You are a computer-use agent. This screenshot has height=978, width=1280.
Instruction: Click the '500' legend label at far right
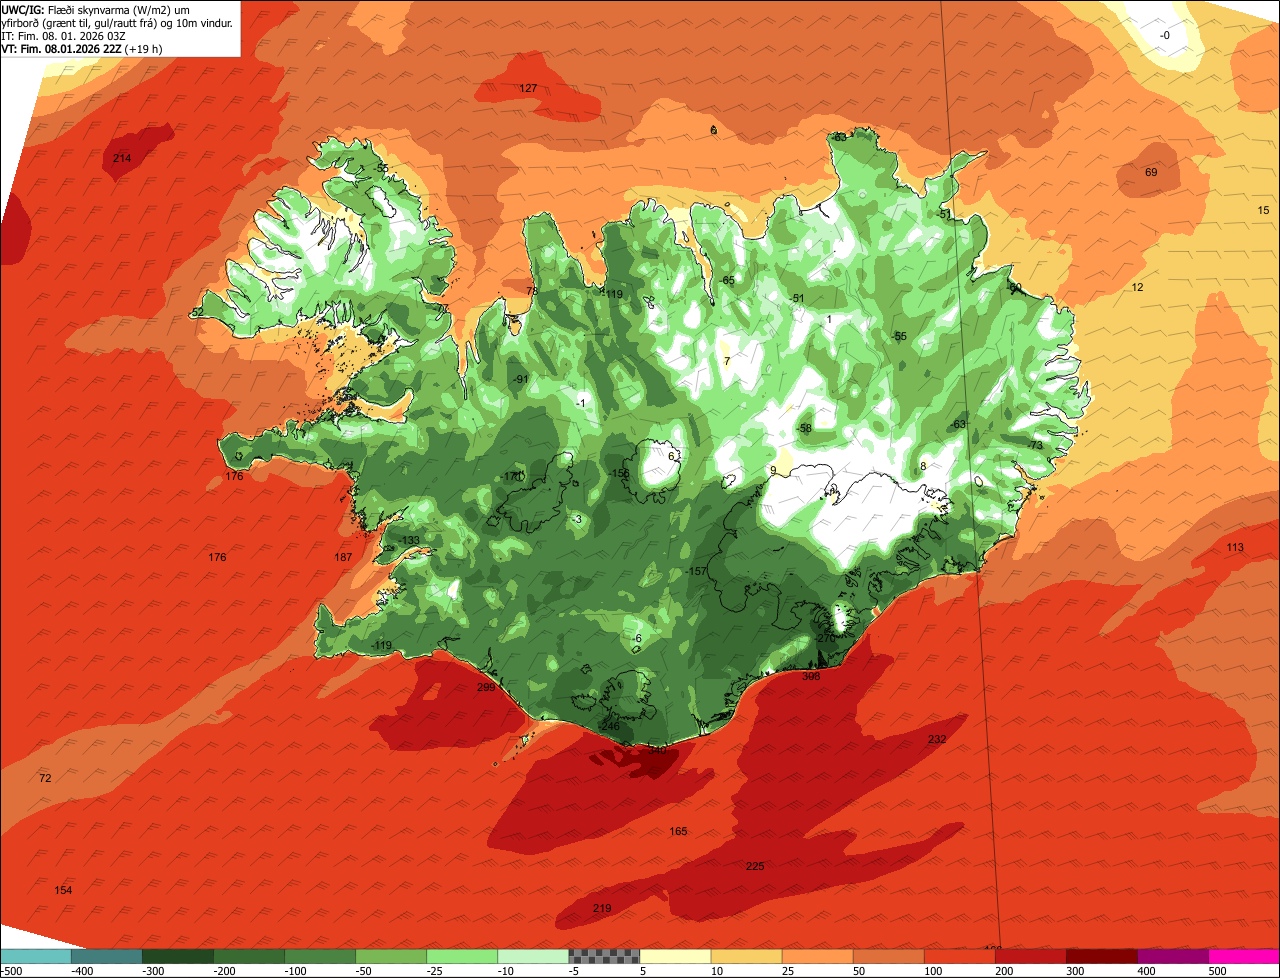pyautogui.click(x=1216, y=970)
